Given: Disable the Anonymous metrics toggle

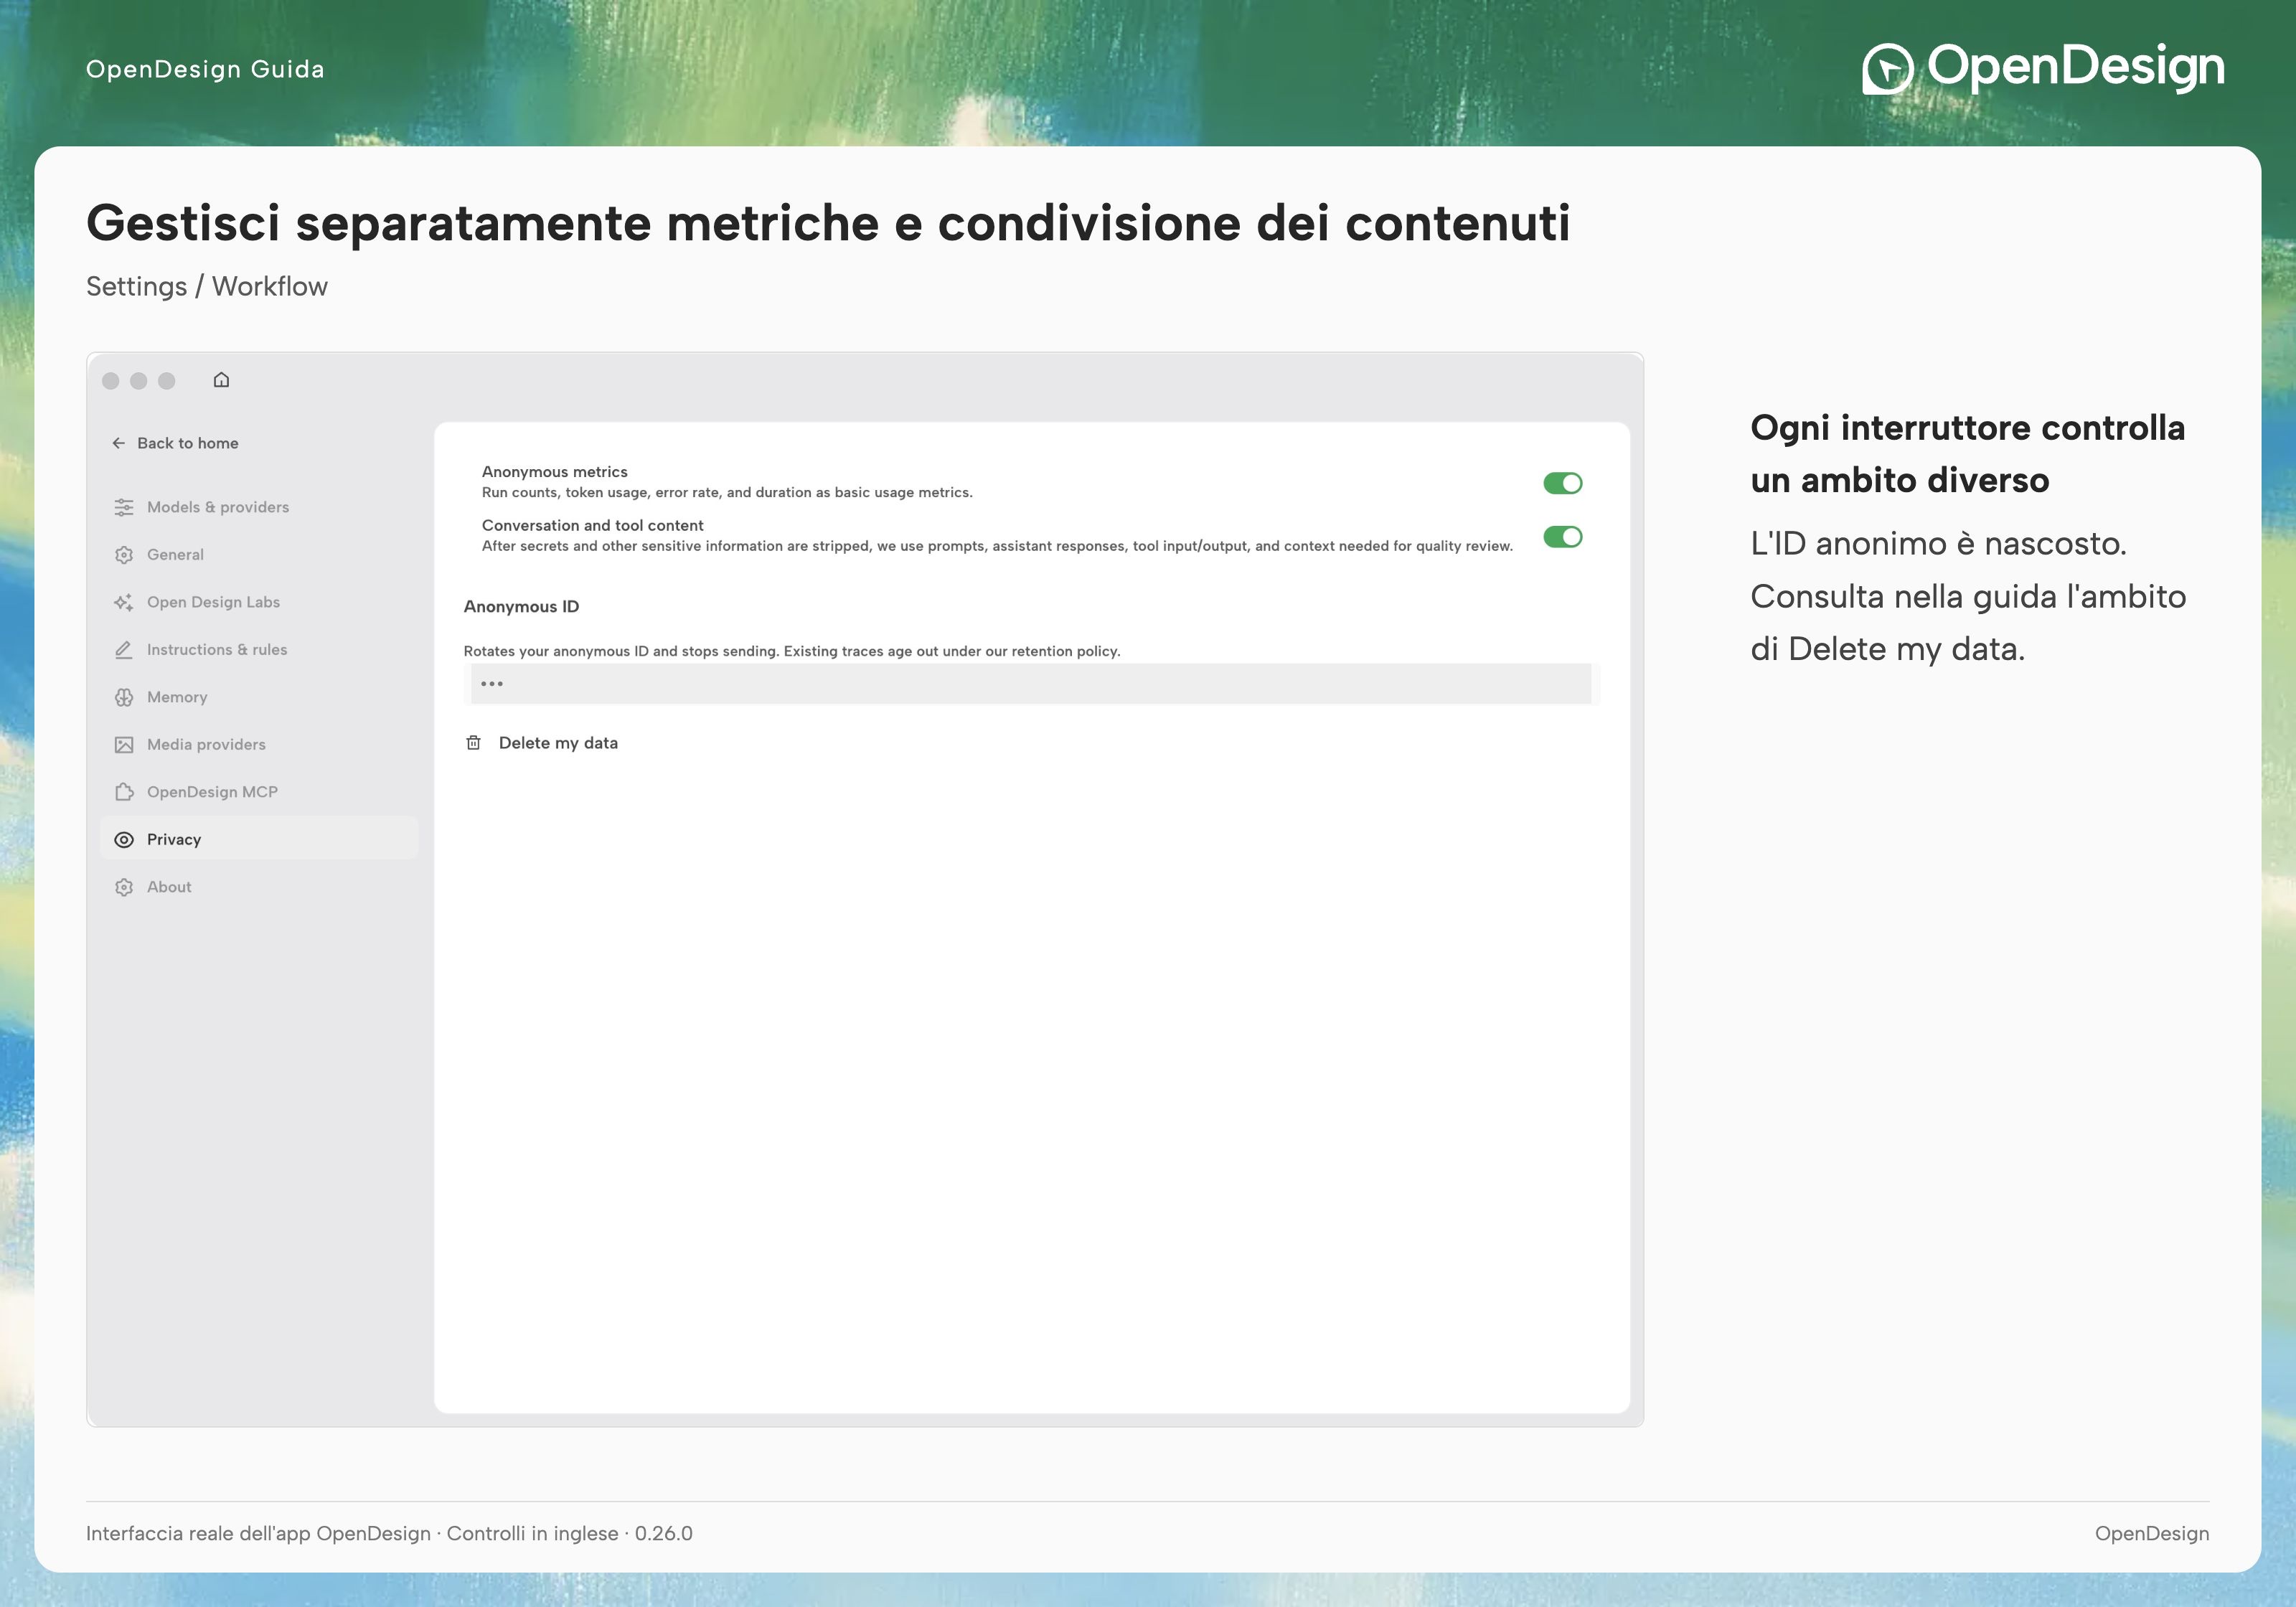Looking at the screenshot, I should 1562,483.
